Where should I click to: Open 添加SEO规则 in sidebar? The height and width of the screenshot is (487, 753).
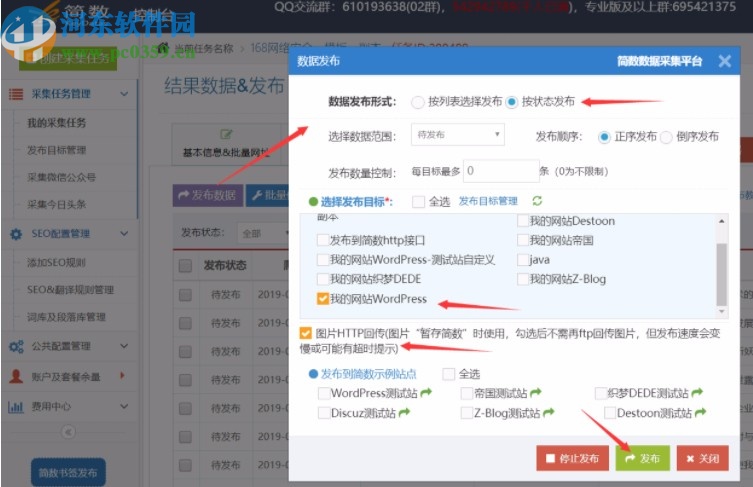coord(56,263)
